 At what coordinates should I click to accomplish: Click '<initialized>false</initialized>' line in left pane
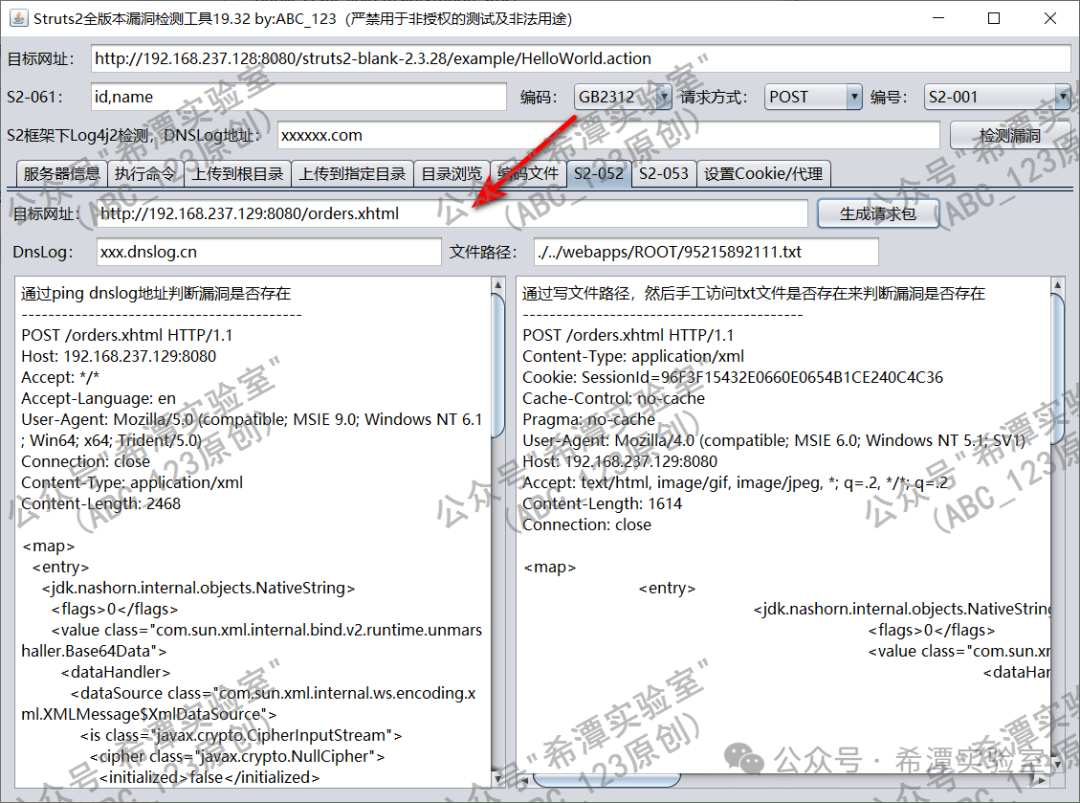point(209,778)
